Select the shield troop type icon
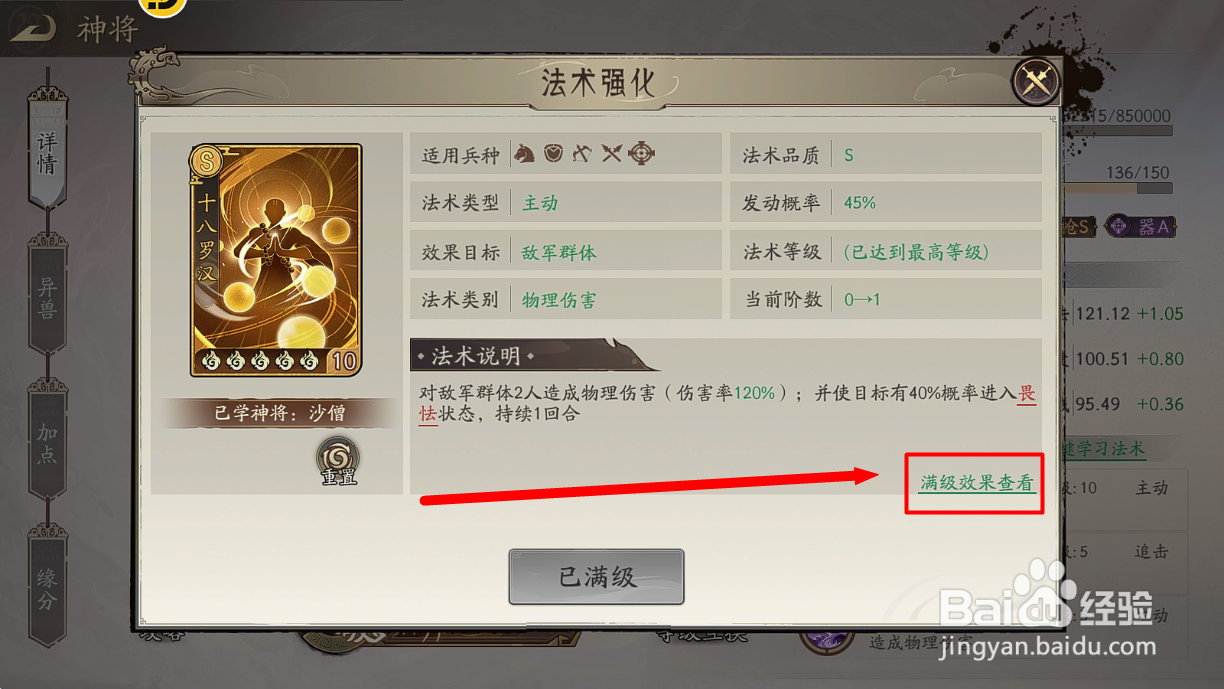 [553, 154]
